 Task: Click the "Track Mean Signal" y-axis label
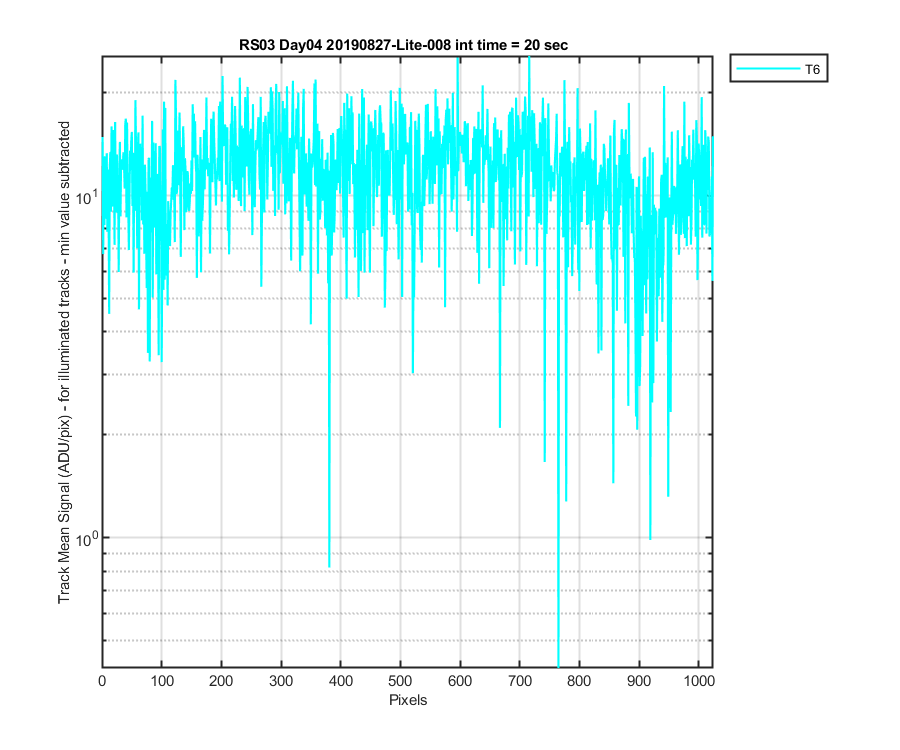coord(64,362)
